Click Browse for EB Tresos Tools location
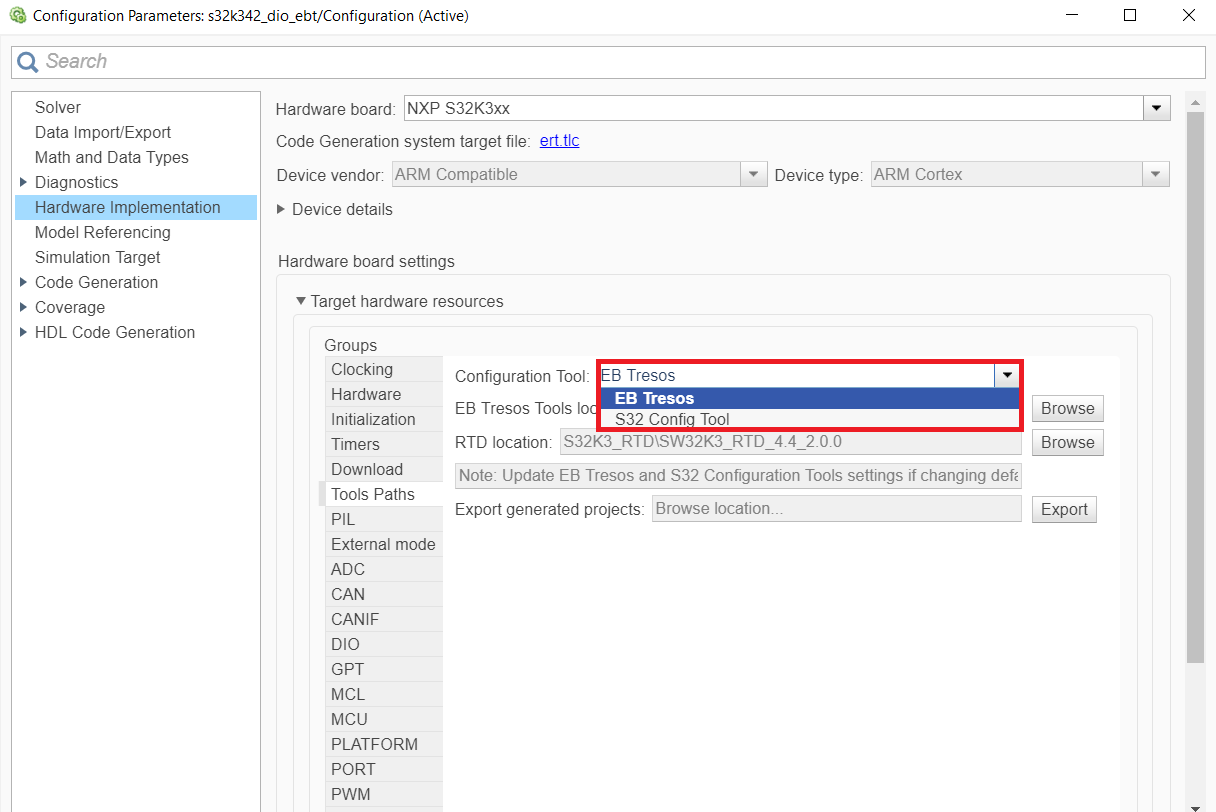This screenshot has width=1216, height=812. 1067,408
